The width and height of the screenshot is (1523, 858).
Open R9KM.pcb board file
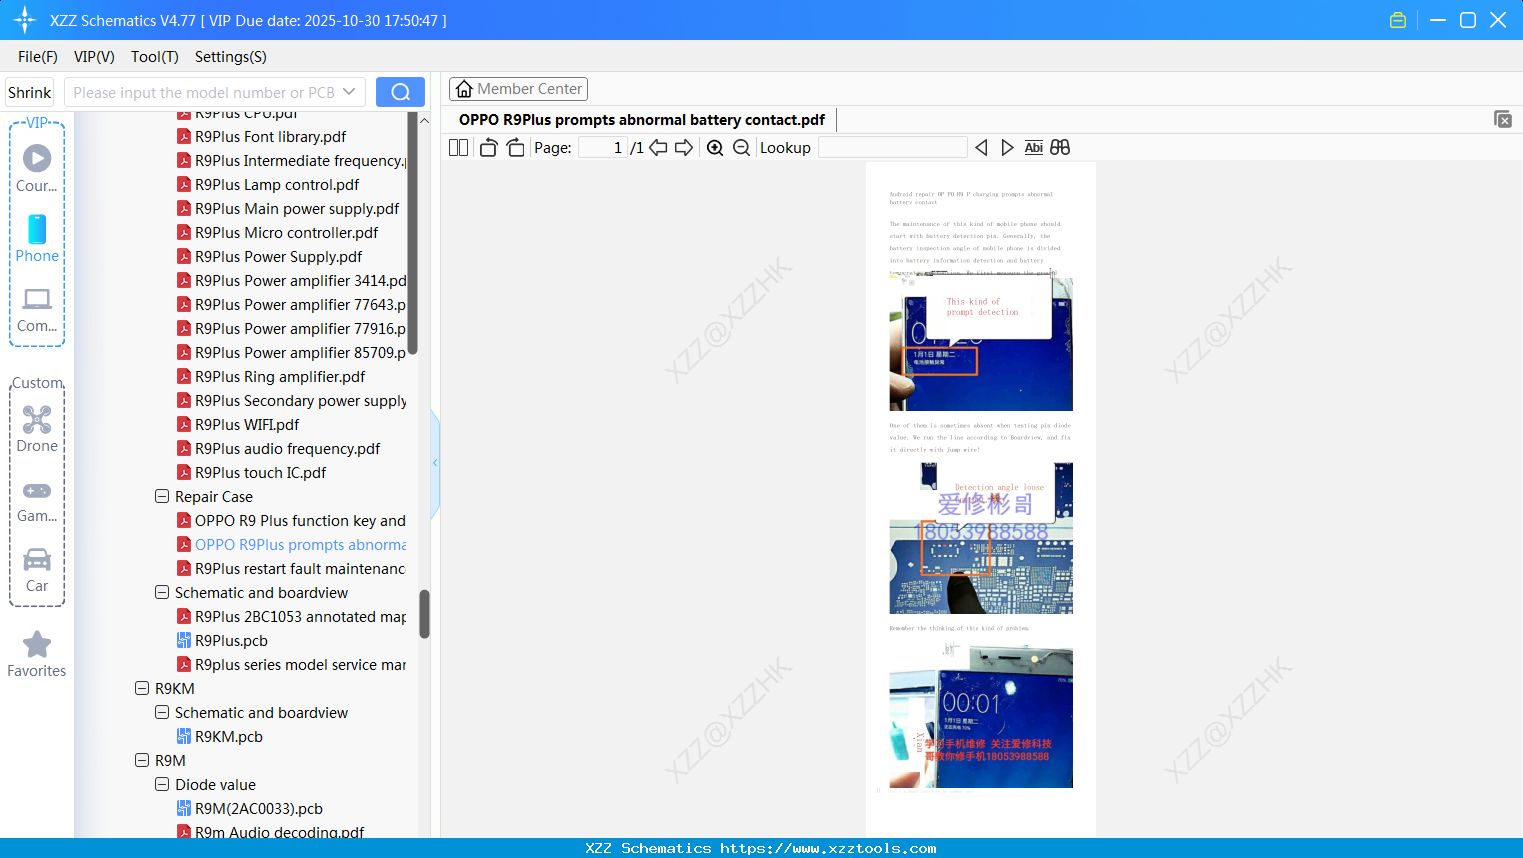click(229, 737)
